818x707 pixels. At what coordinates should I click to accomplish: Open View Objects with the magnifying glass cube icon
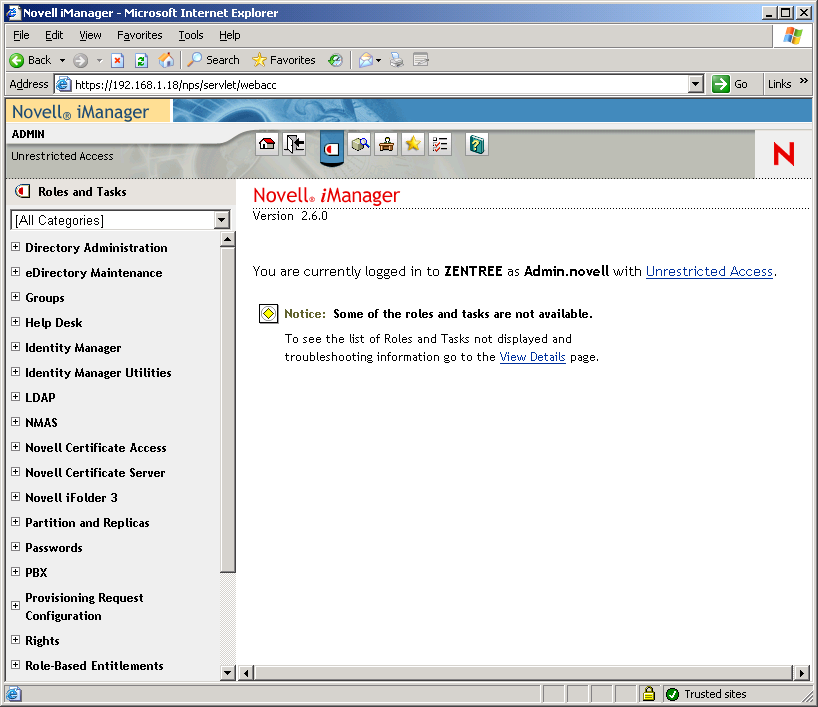(360, 144)
